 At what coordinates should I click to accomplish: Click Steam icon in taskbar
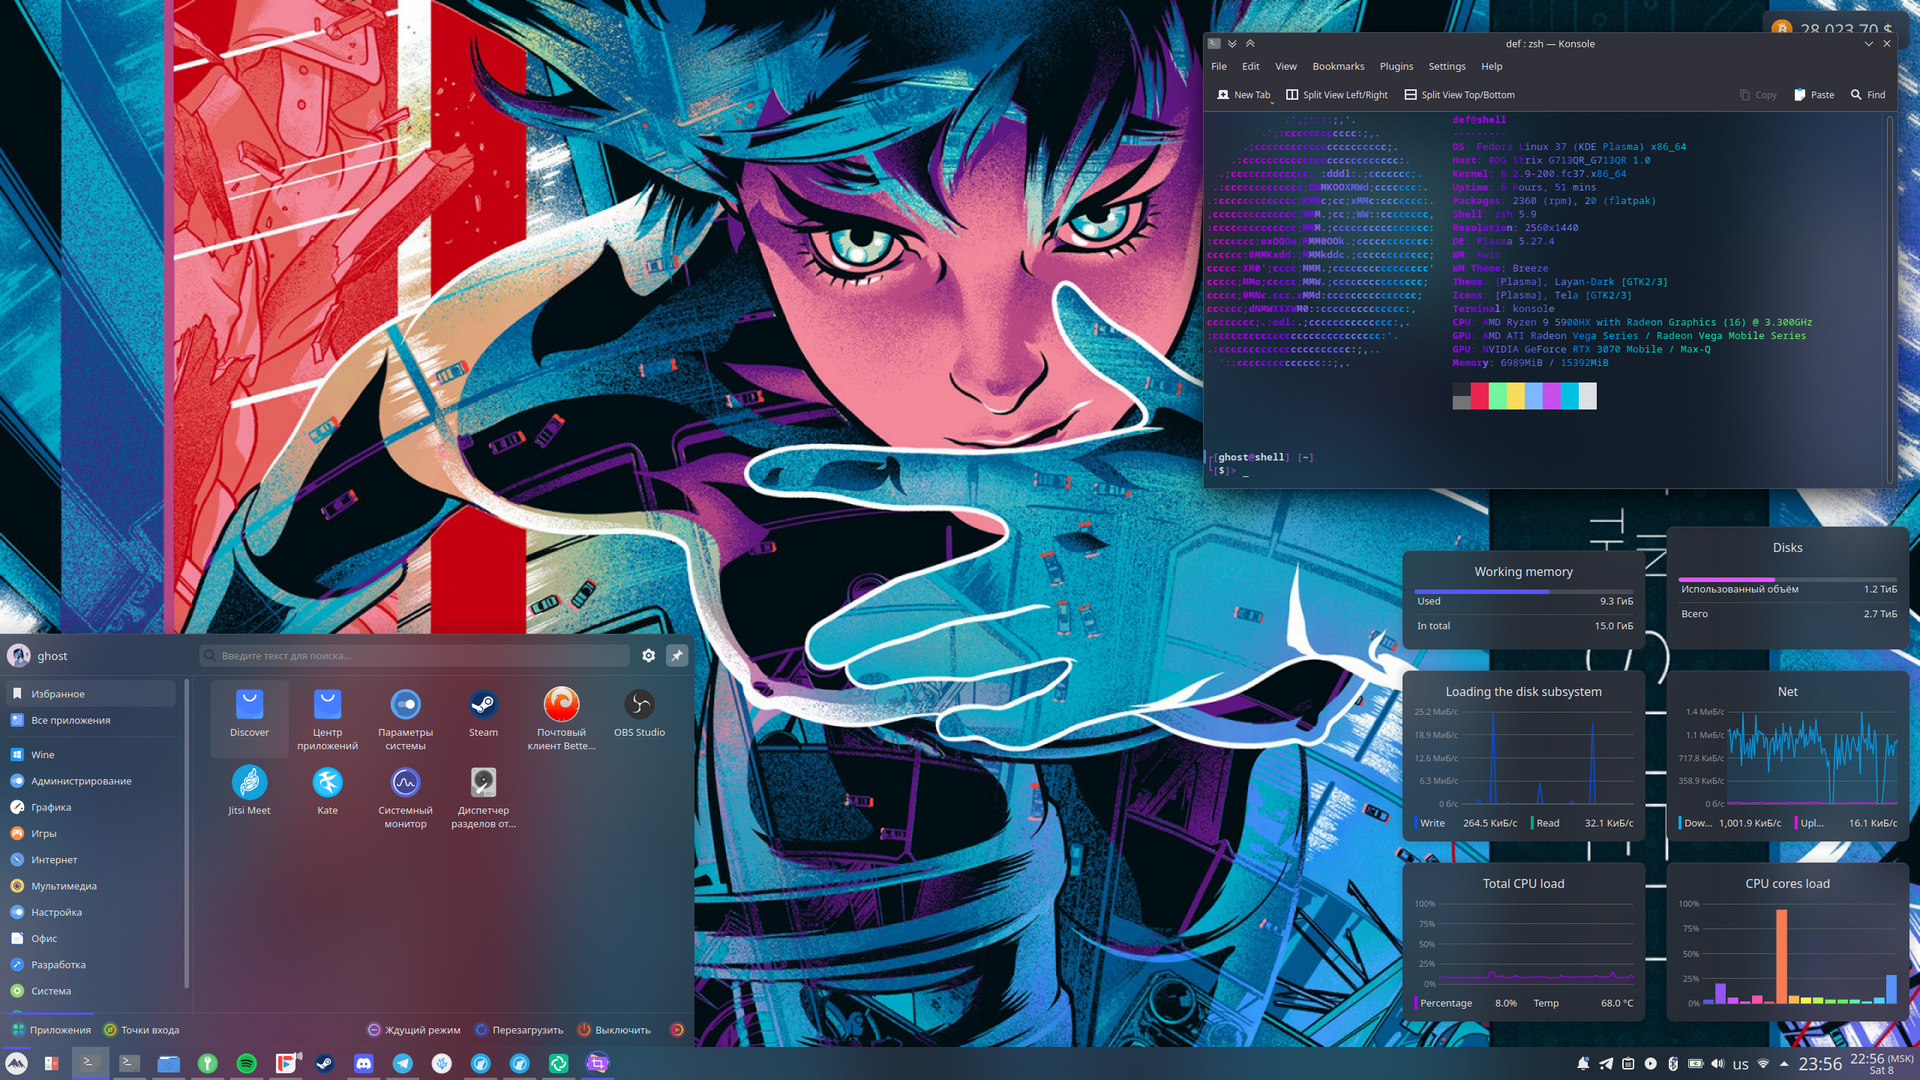[x=325, y=1063]
